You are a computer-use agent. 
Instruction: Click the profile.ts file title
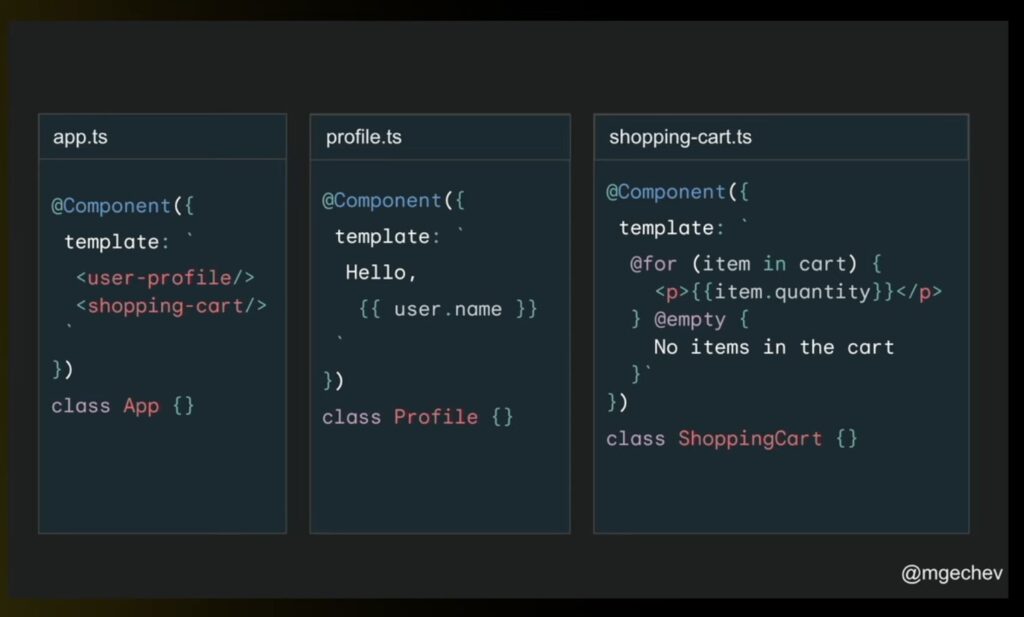click(364, 137)
